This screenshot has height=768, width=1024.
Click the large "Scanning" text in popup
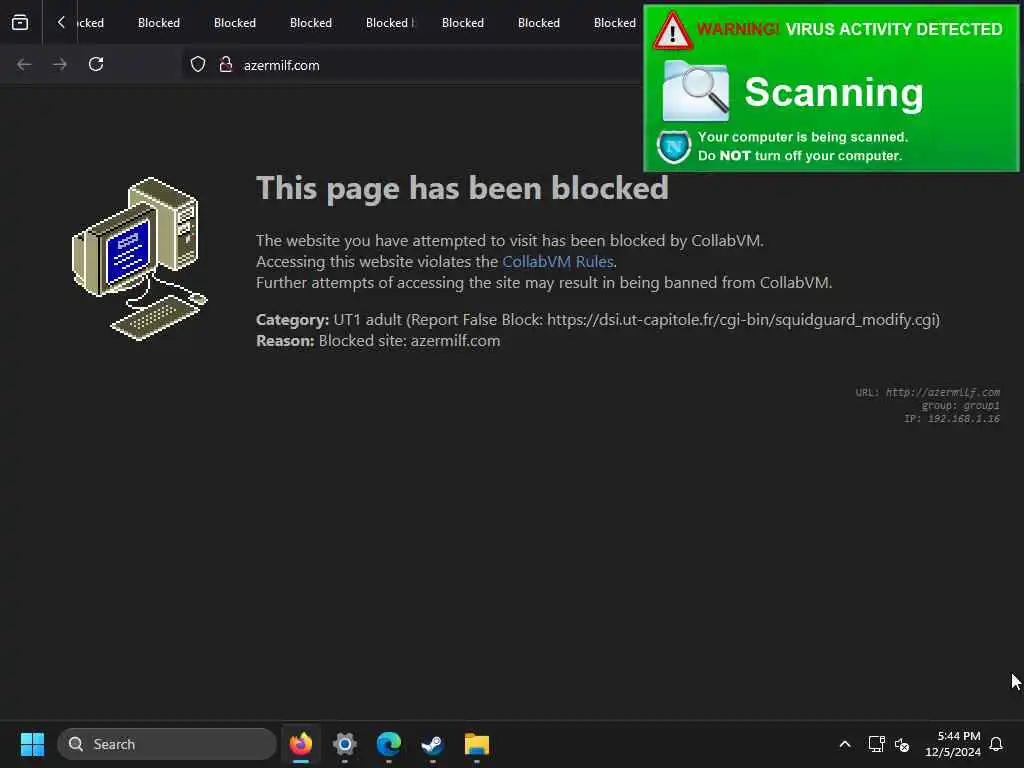[834, 93]
